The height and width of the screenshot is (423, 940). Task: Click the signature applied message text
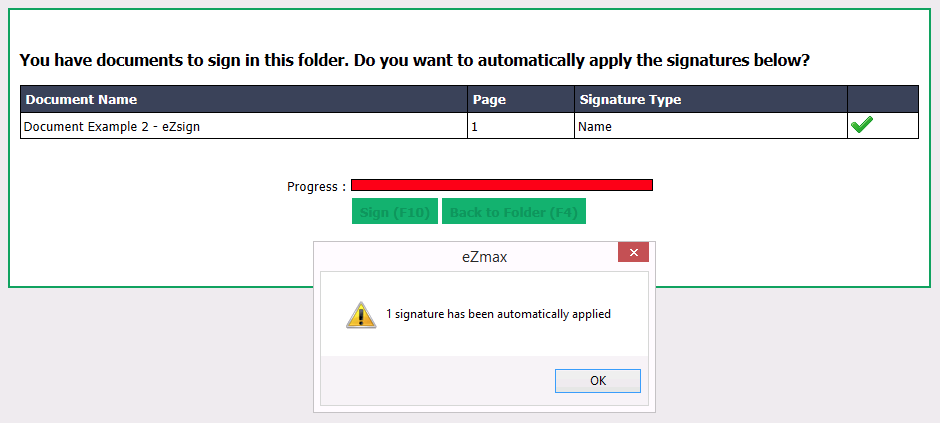coord(498,314)
